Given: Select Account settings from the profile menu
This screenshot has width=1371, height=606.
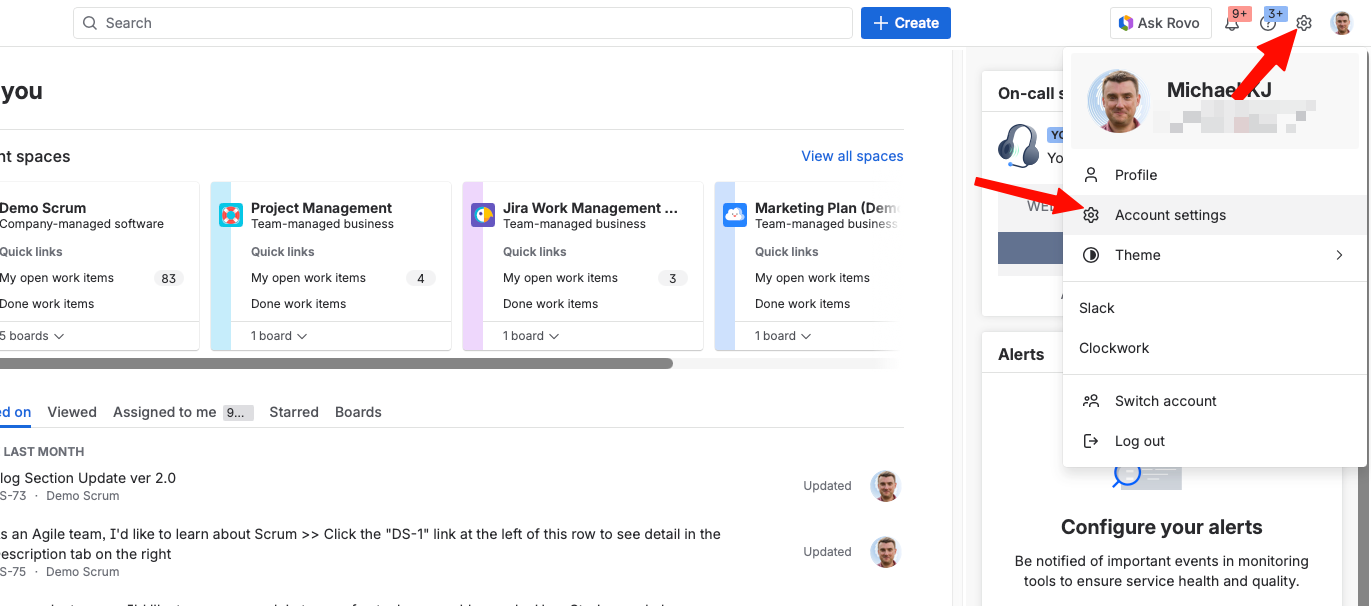Looking at the screenshot, I should point(1170,215).
